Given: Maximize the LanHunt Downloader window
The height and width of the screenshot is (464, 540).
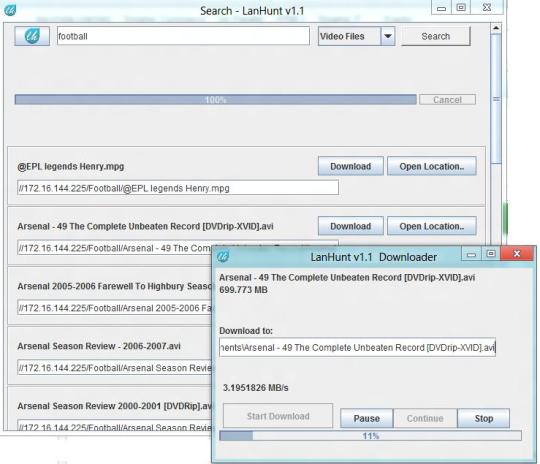Looking at the screenshot, I should (491, 254).
